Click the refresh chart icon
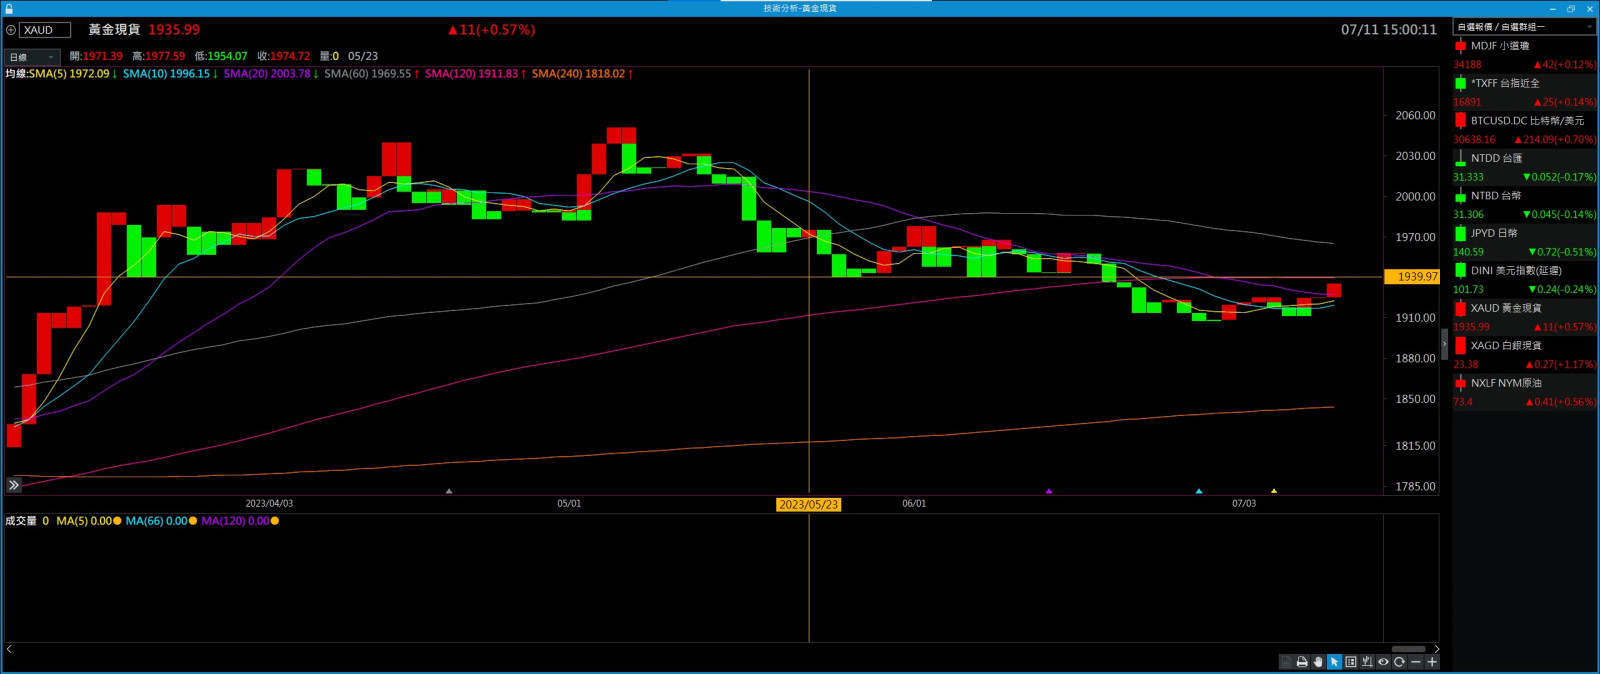This screenshot has height=674, width=1600. [x=1399, y=662]
